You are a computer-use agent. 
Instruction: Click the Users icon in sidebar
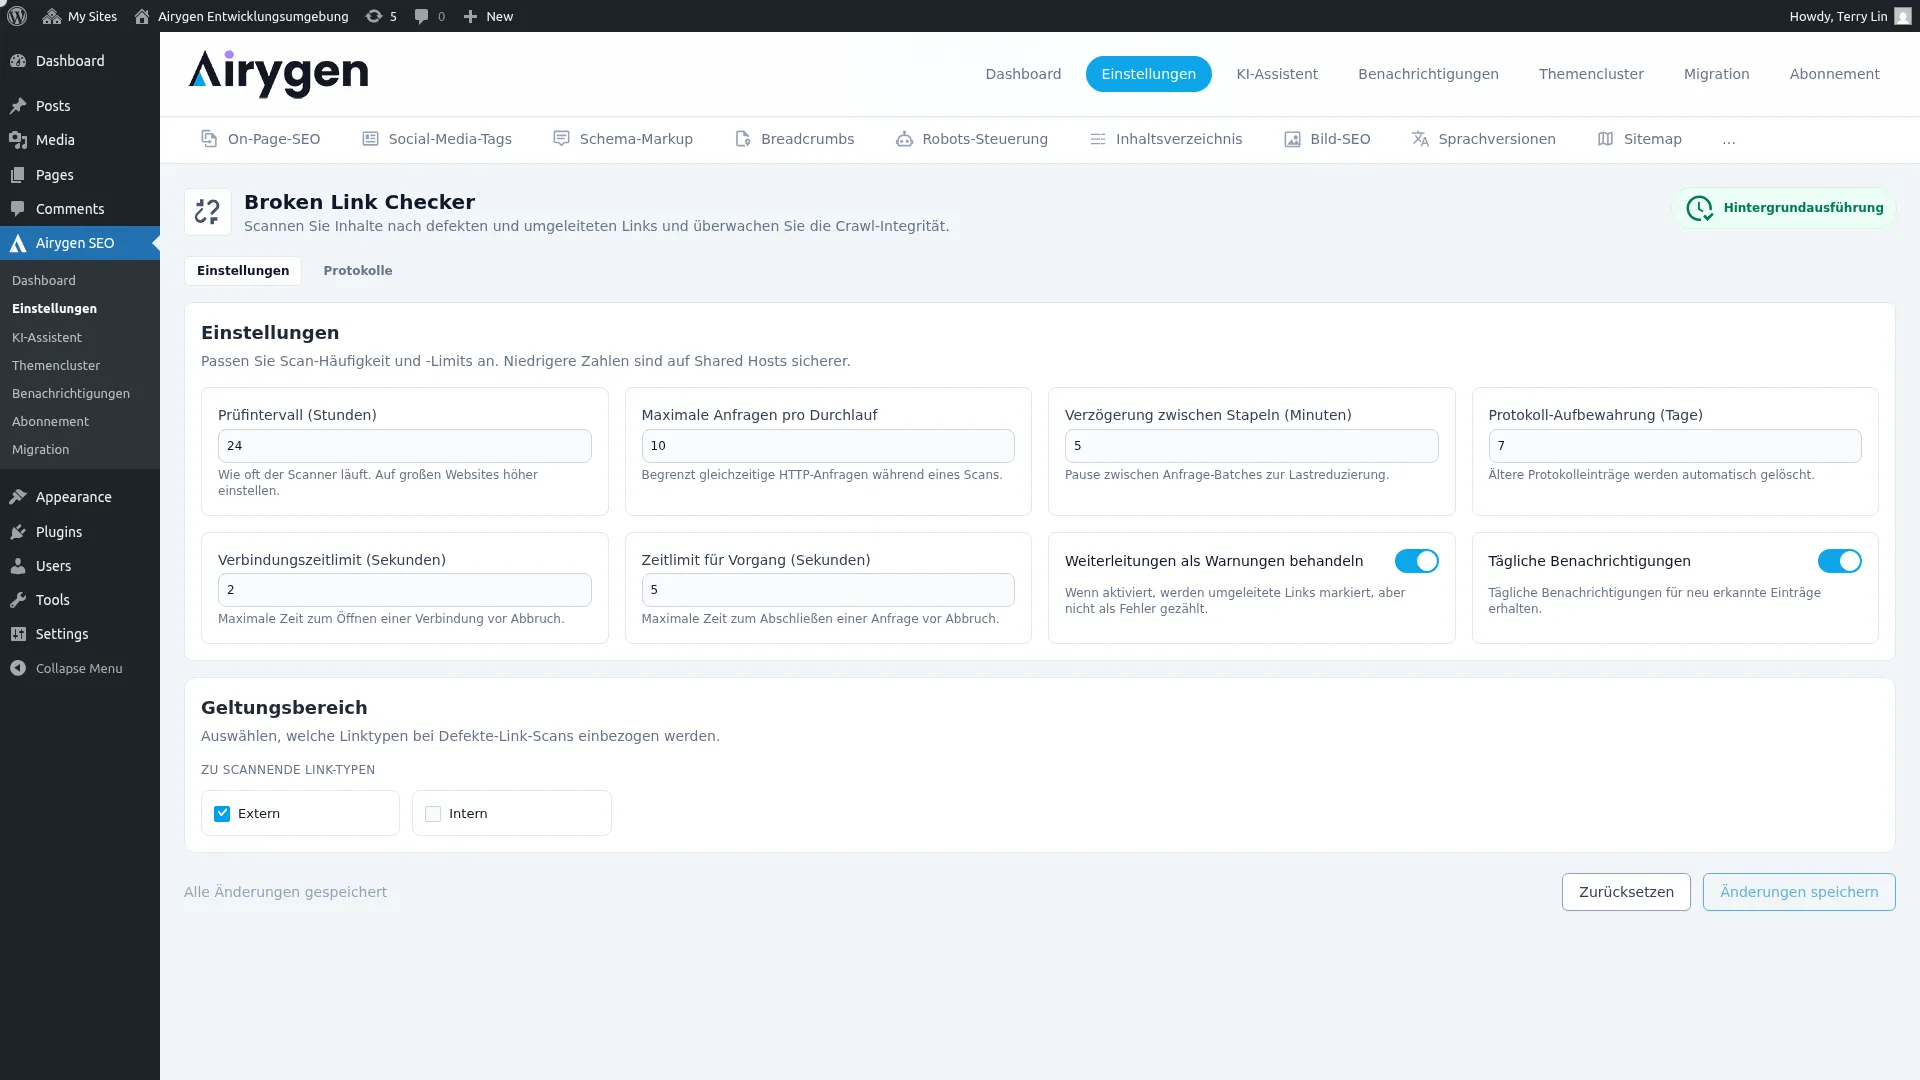click(x=18, y=566)
